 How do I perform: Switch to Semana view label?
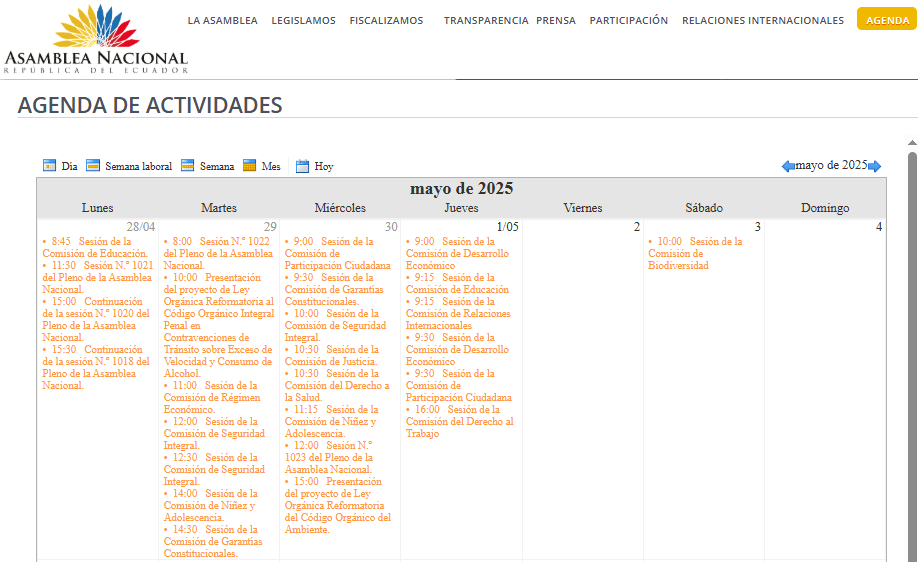tap(217, 166)
